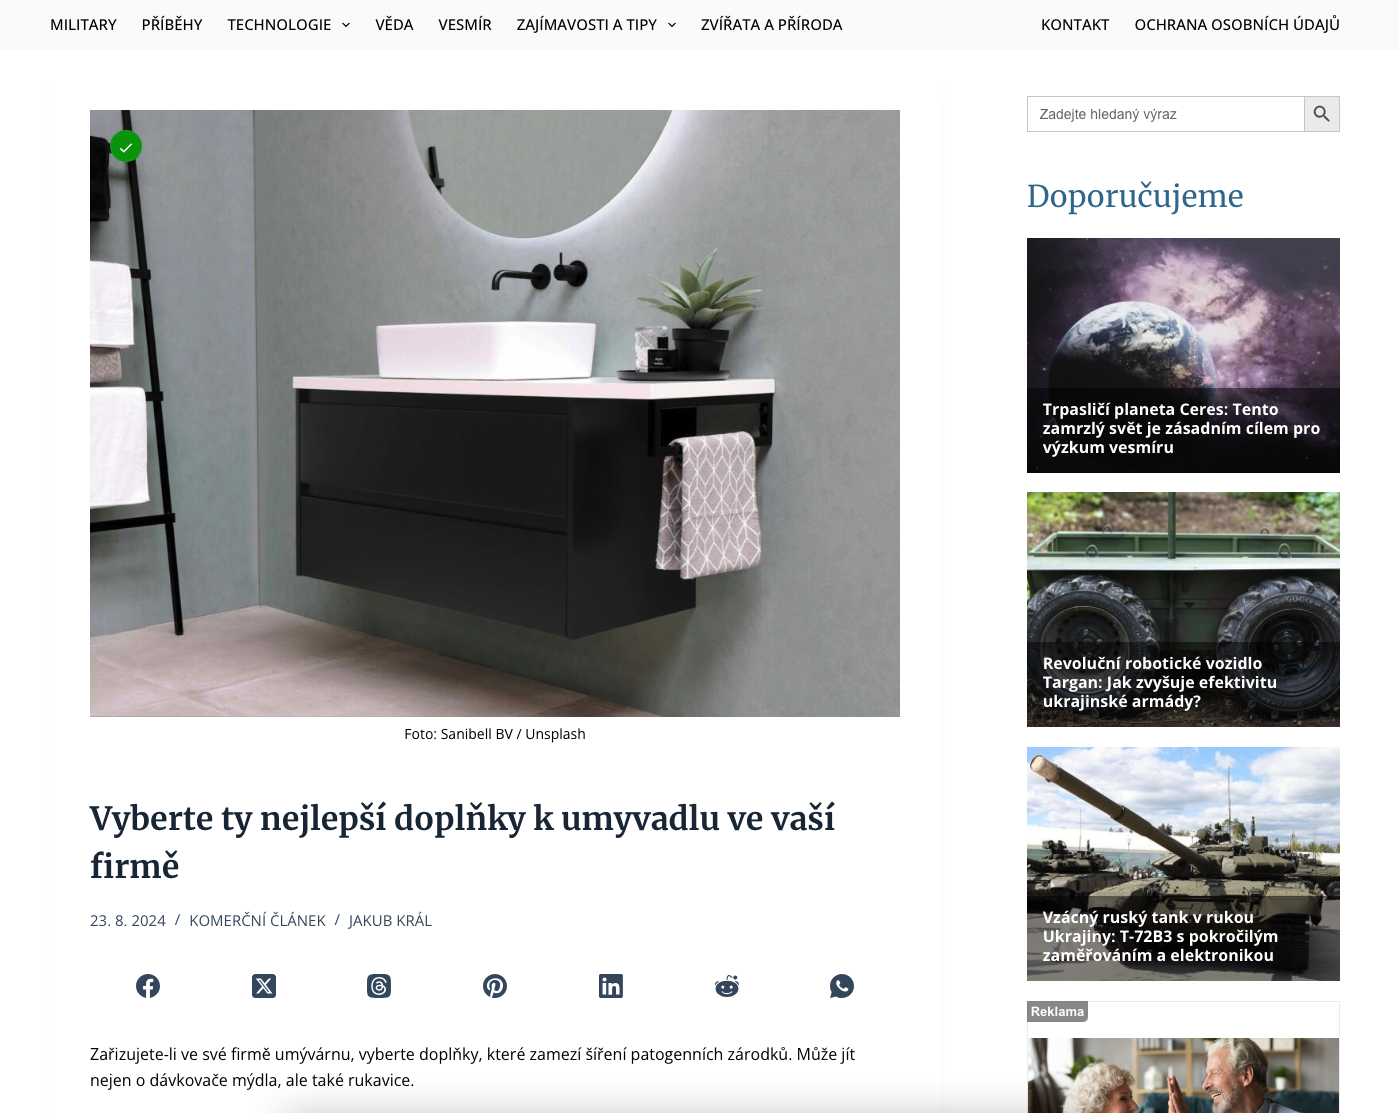Share article on Pinterest
Image resolution: width=1399 pixels, height=1113 pixels.
pyautogui.click(x=495, y=986)
